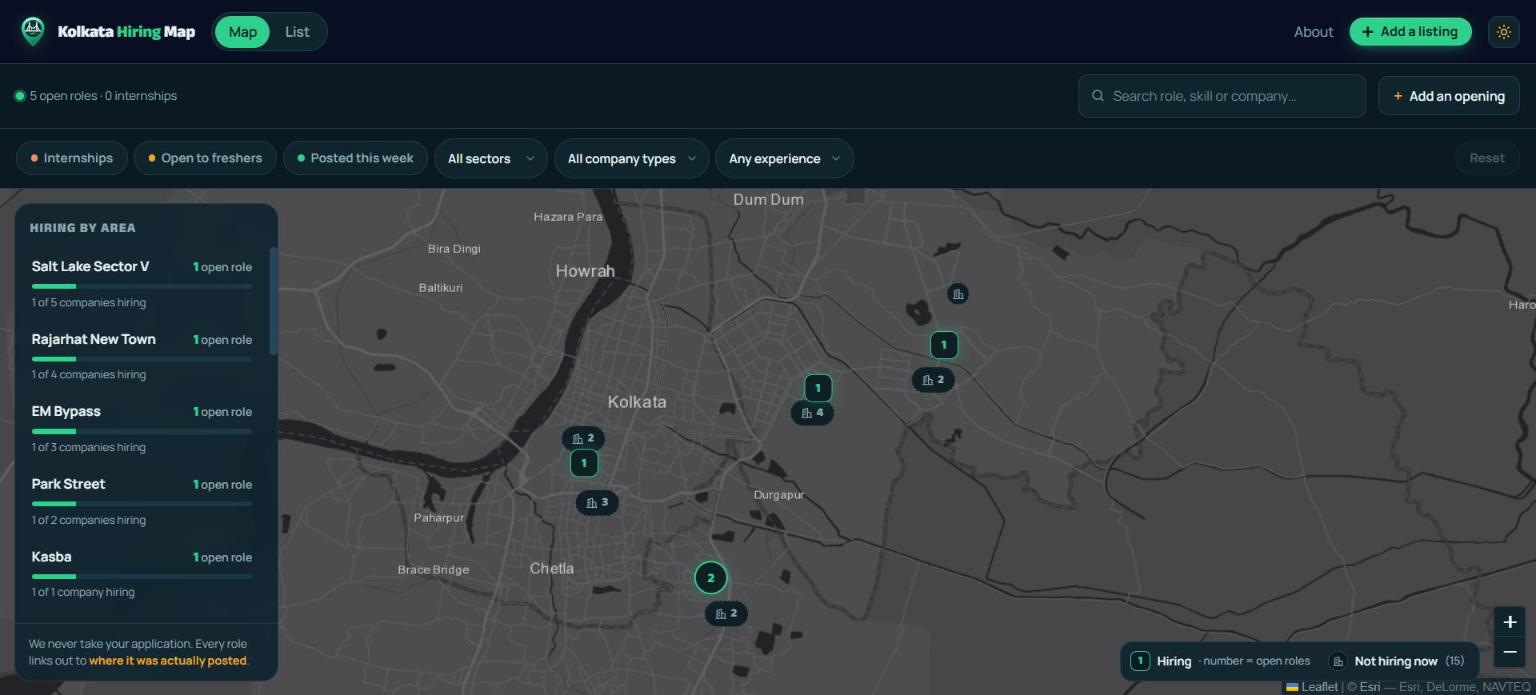Select Kasba area row

click(x=142, y=574)
